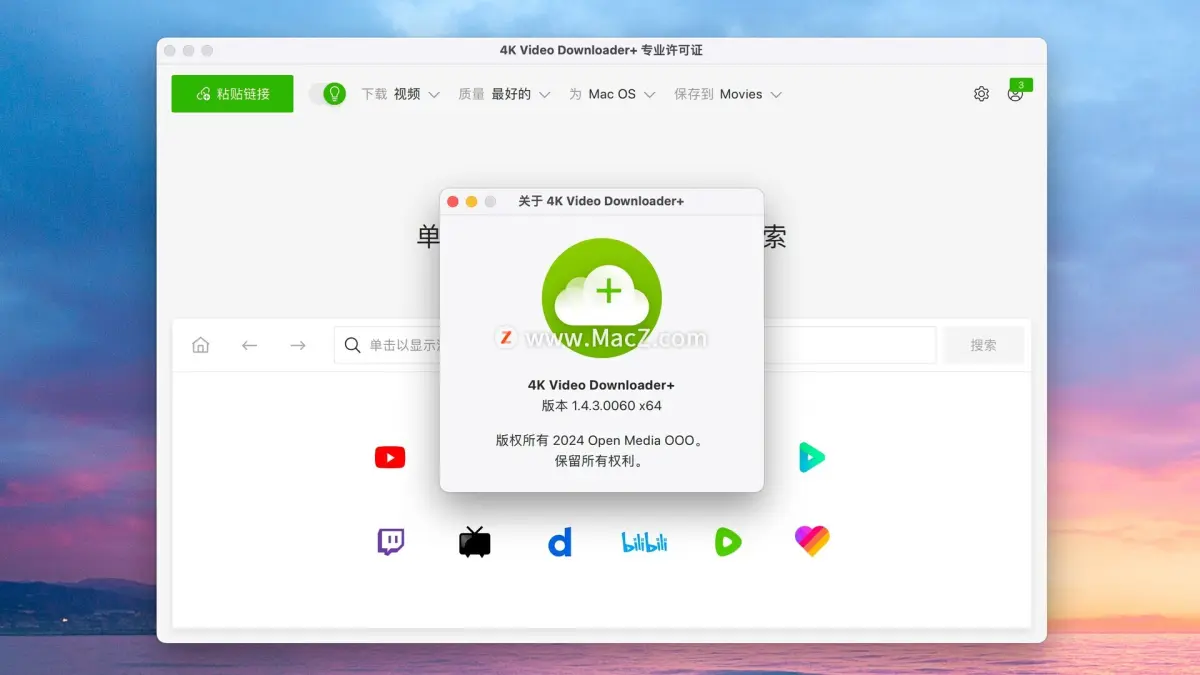Image resolution: width=1200 pixels, height=675 pixels.
Task: Click the green 粘贴链接 button
Action: click(x=232, y=93)
